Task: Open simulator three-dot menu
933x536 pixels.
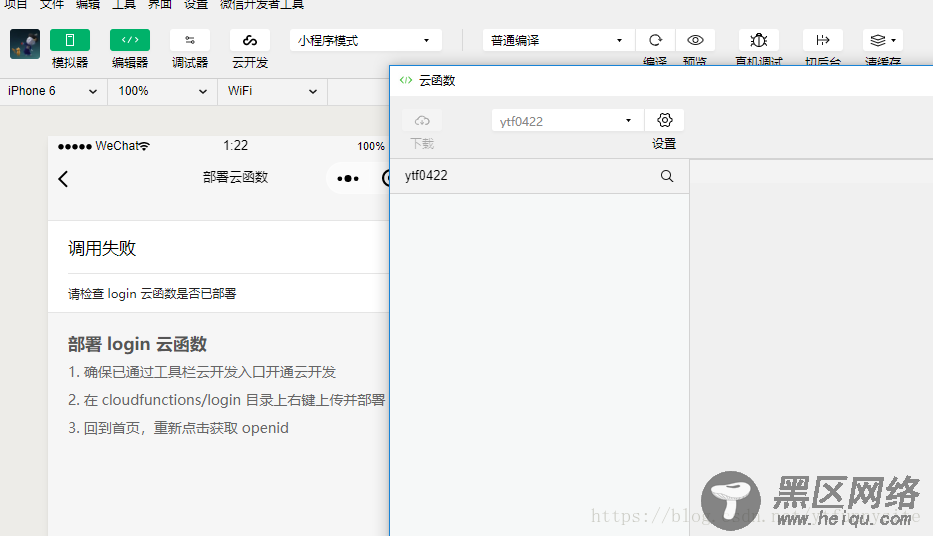Action: pyautogui.click(x=347, y=178)
